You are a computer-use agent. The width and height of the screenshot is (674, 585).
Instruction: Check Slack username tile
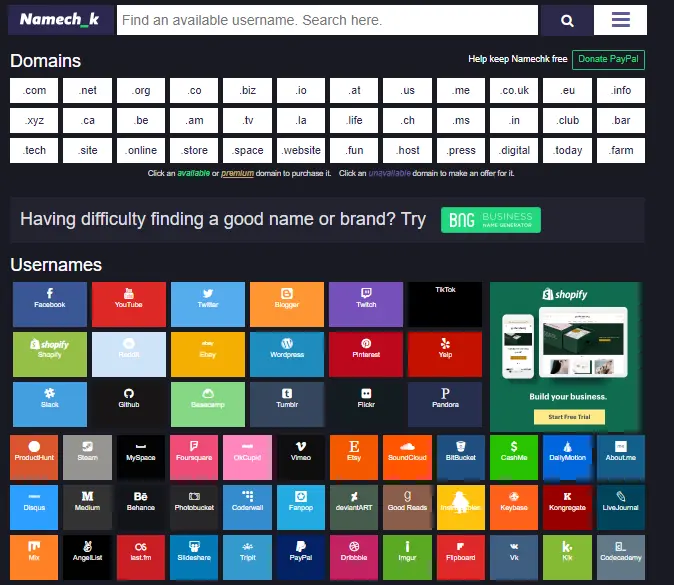50,404
